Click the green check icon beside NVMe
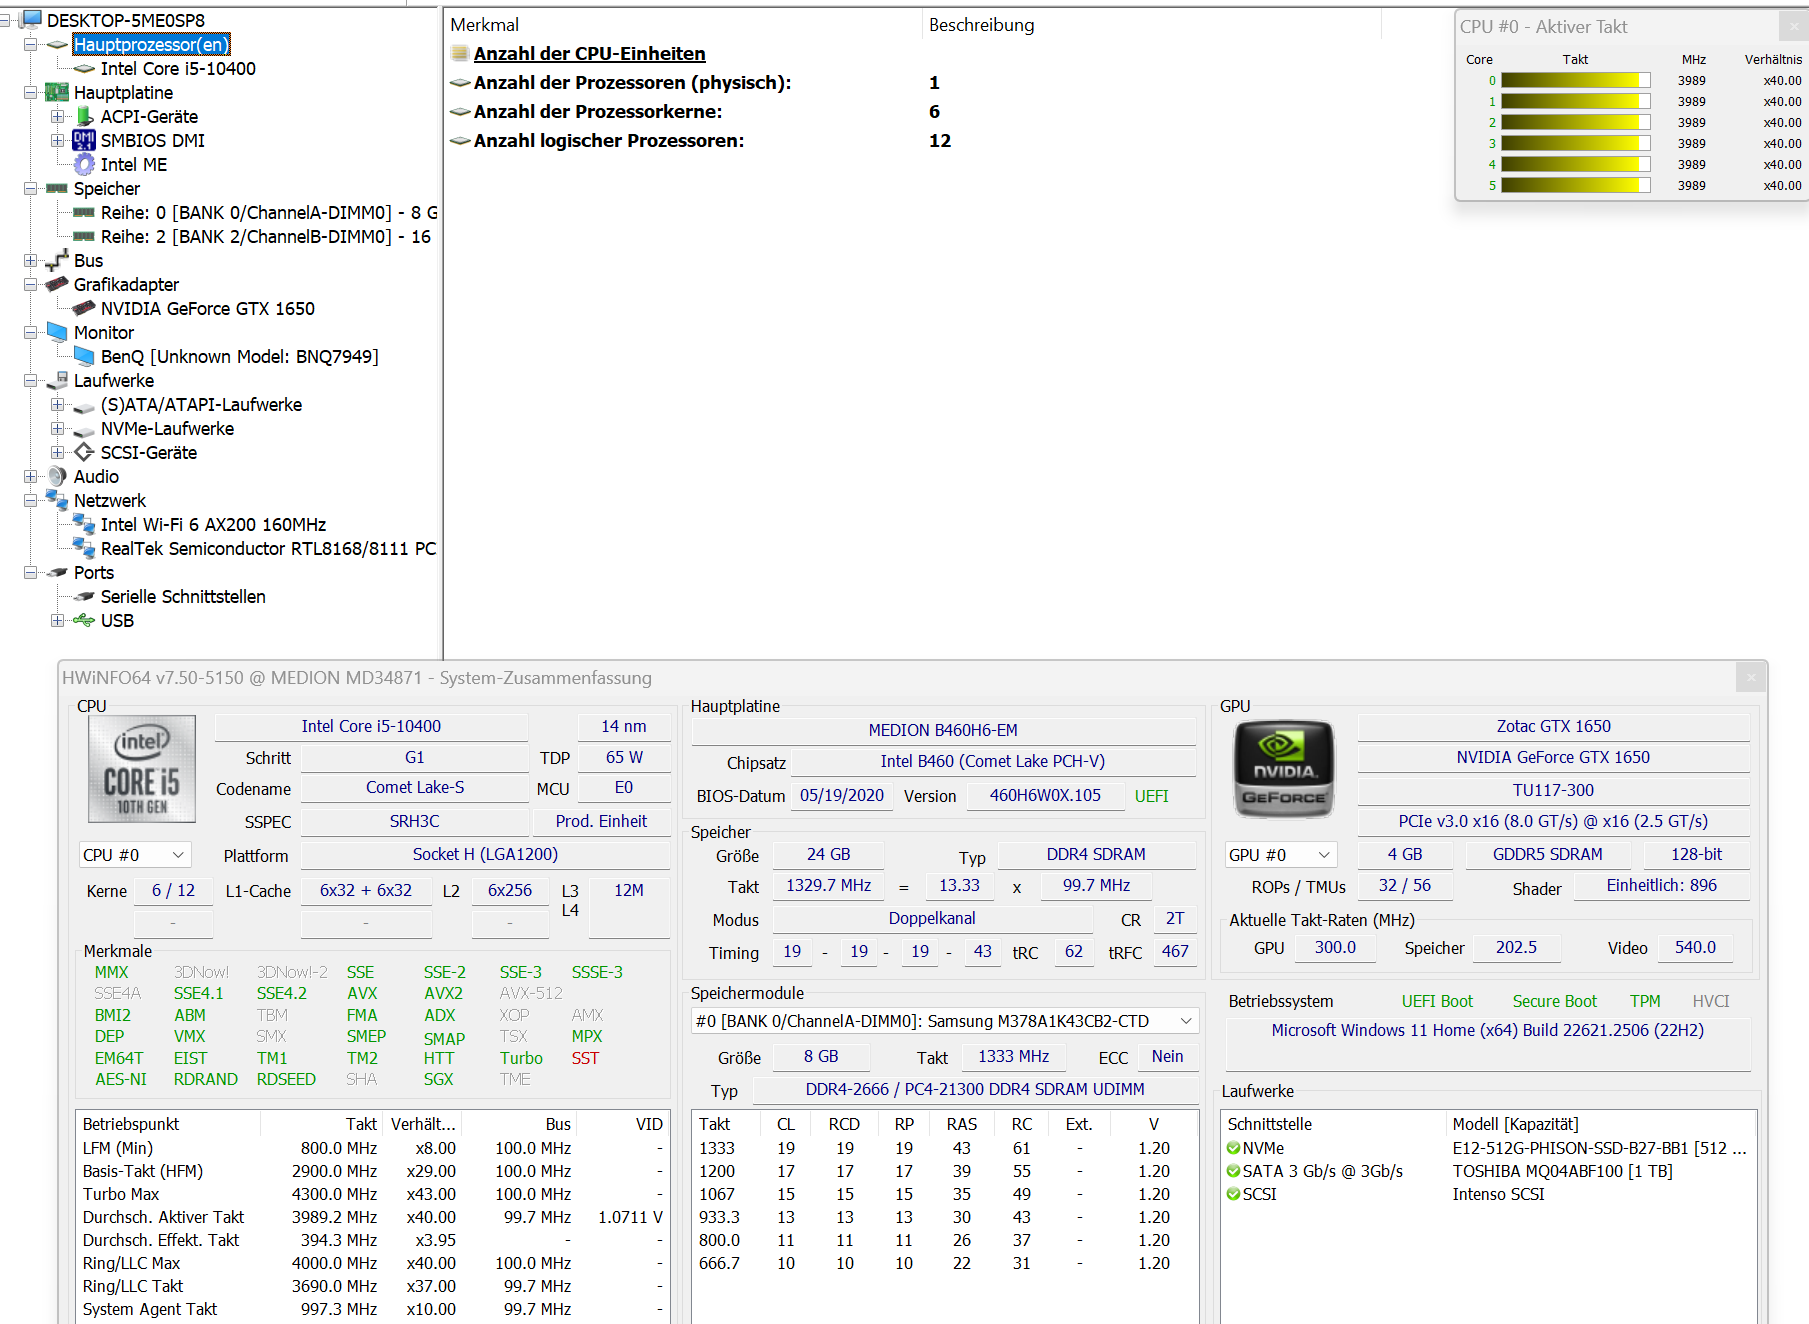Screen dimensions: 1809x1324 tap(1234, 1148)
